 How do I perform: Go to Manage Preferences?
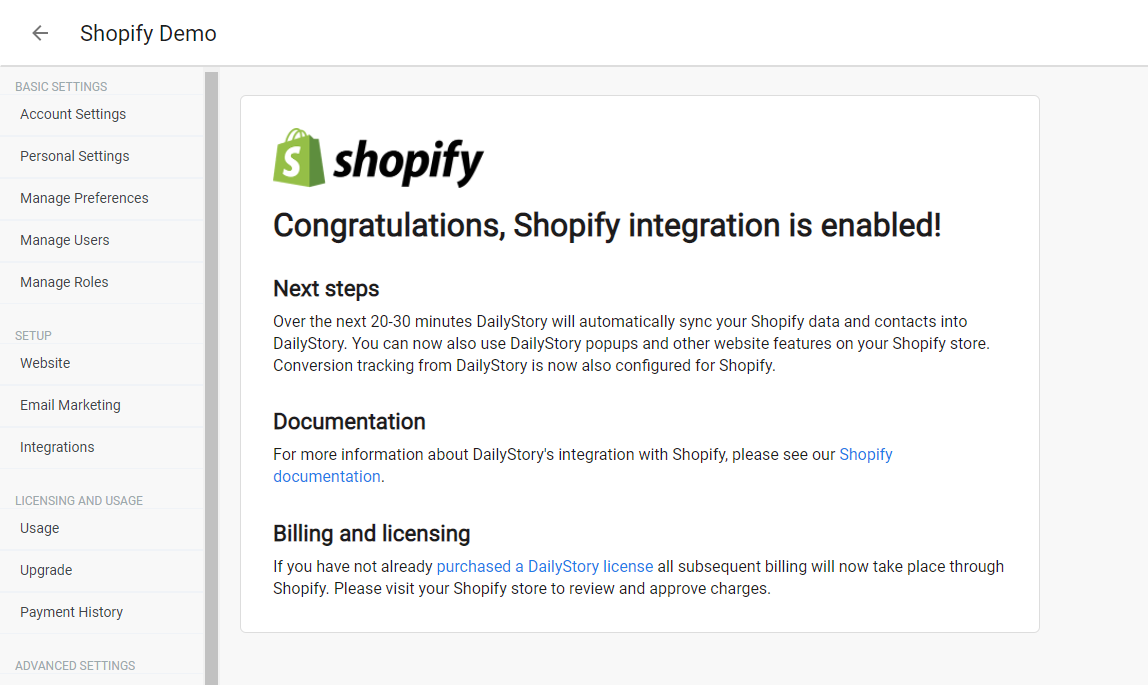pyautogui.click(x=102, y=198)
